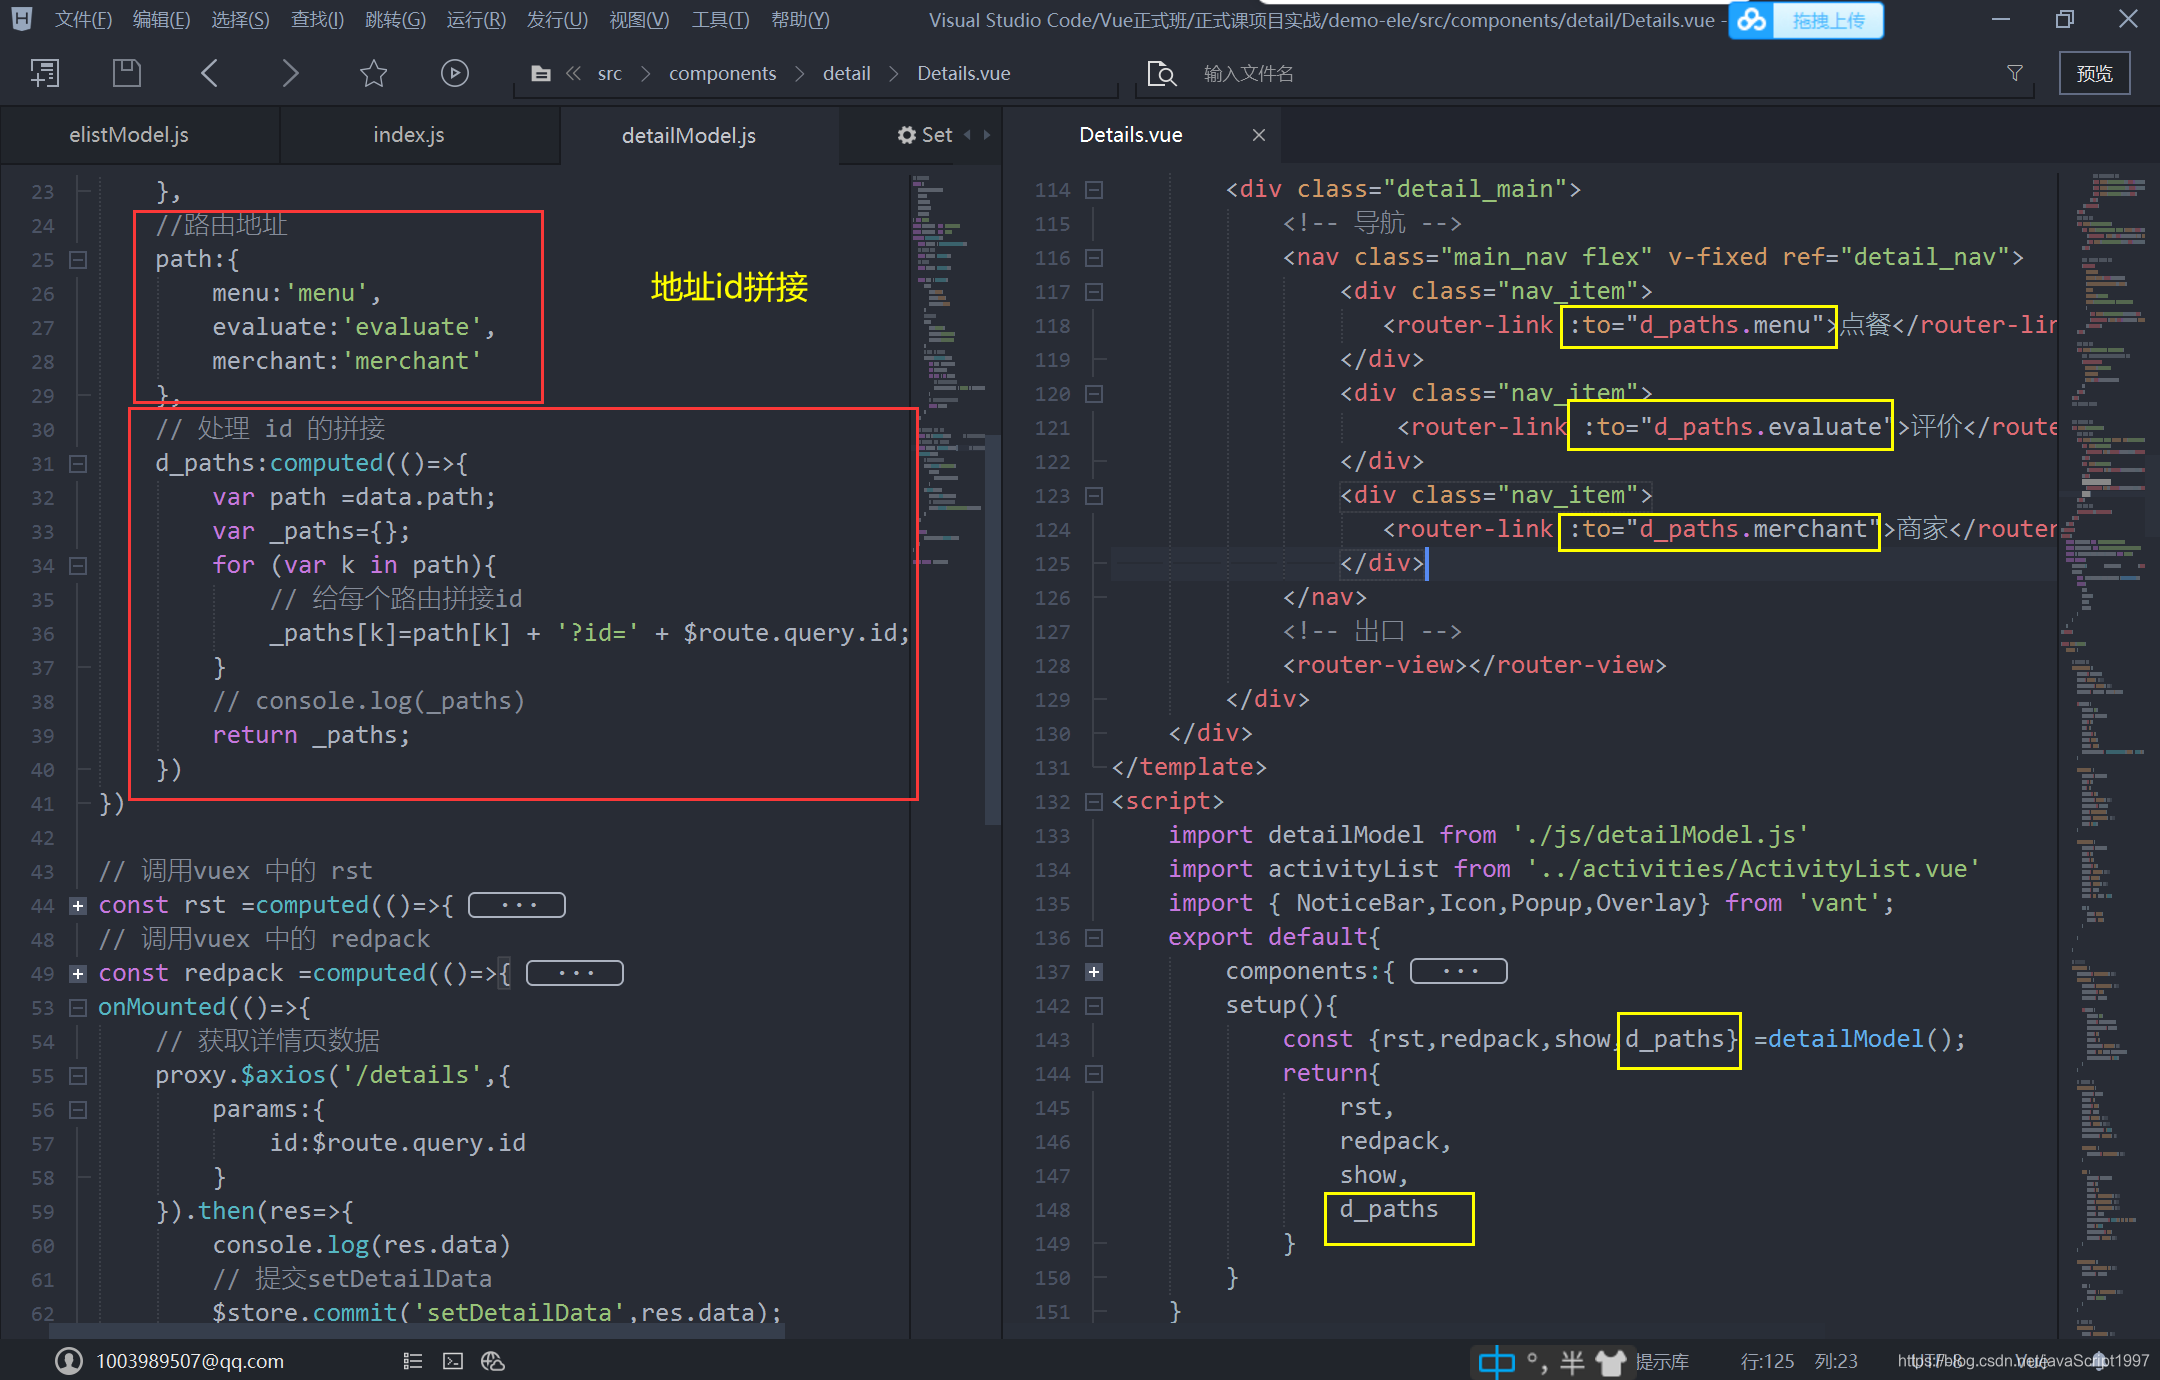This screenshot has width=2160, height=1380.
Task: Expand the folded rst block at line 44
Action: (x=78, y=906)
